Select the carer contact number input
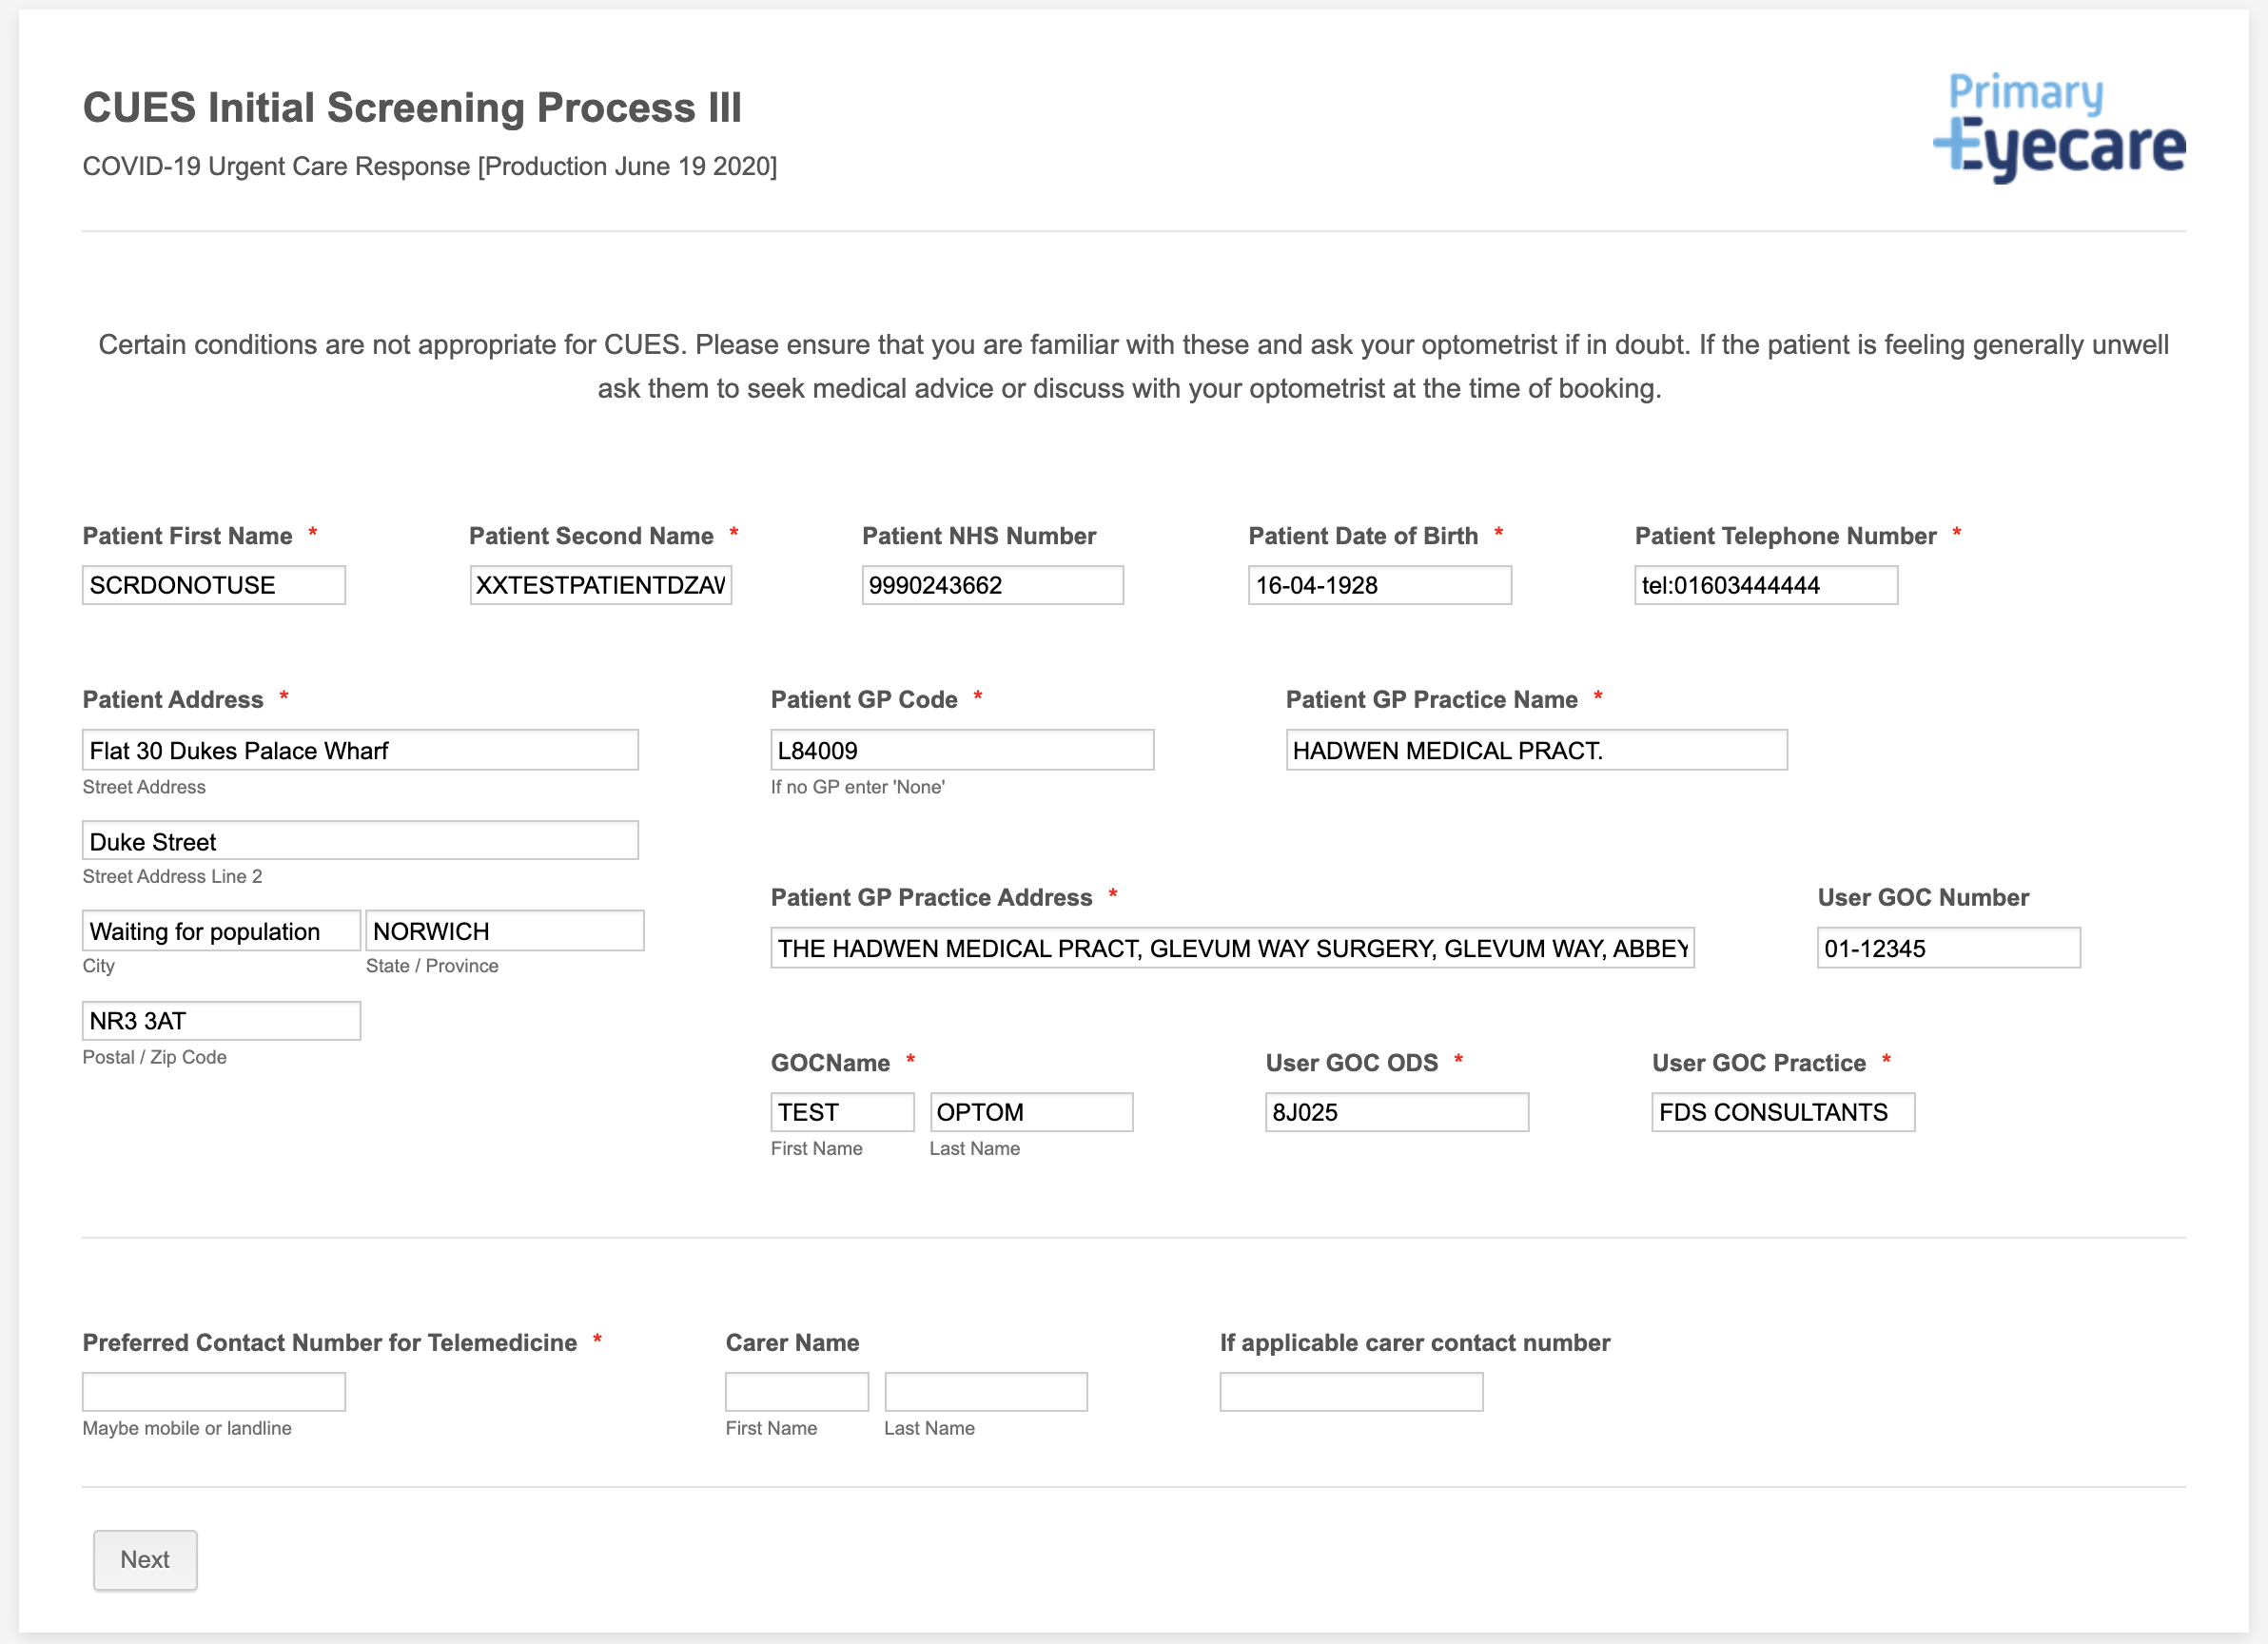 pos(1350,1392)
